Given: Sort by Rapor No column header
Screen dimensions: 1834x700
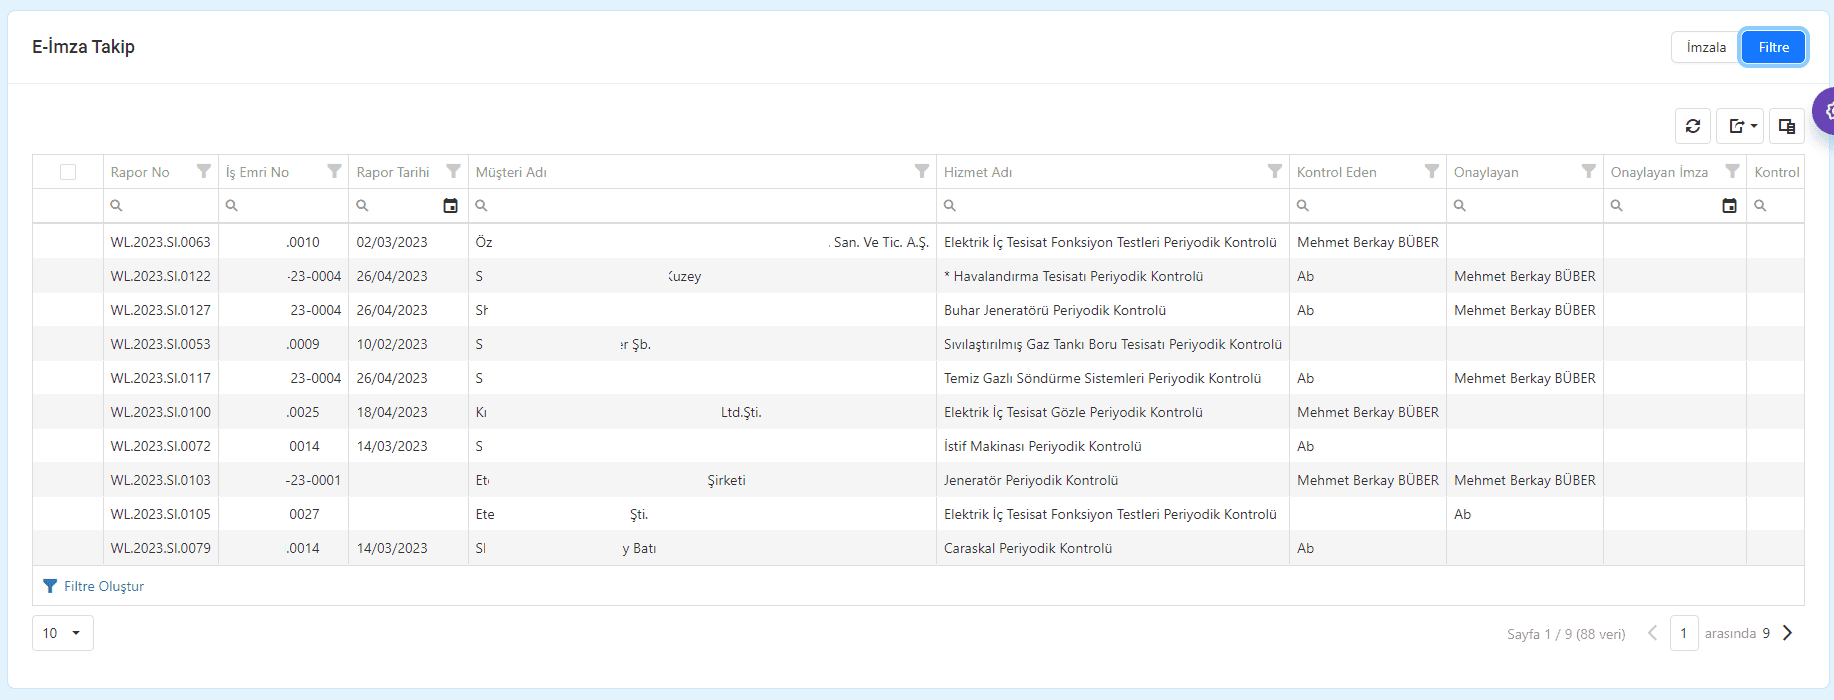Looking at the screenshot, I should pos(140,172).
